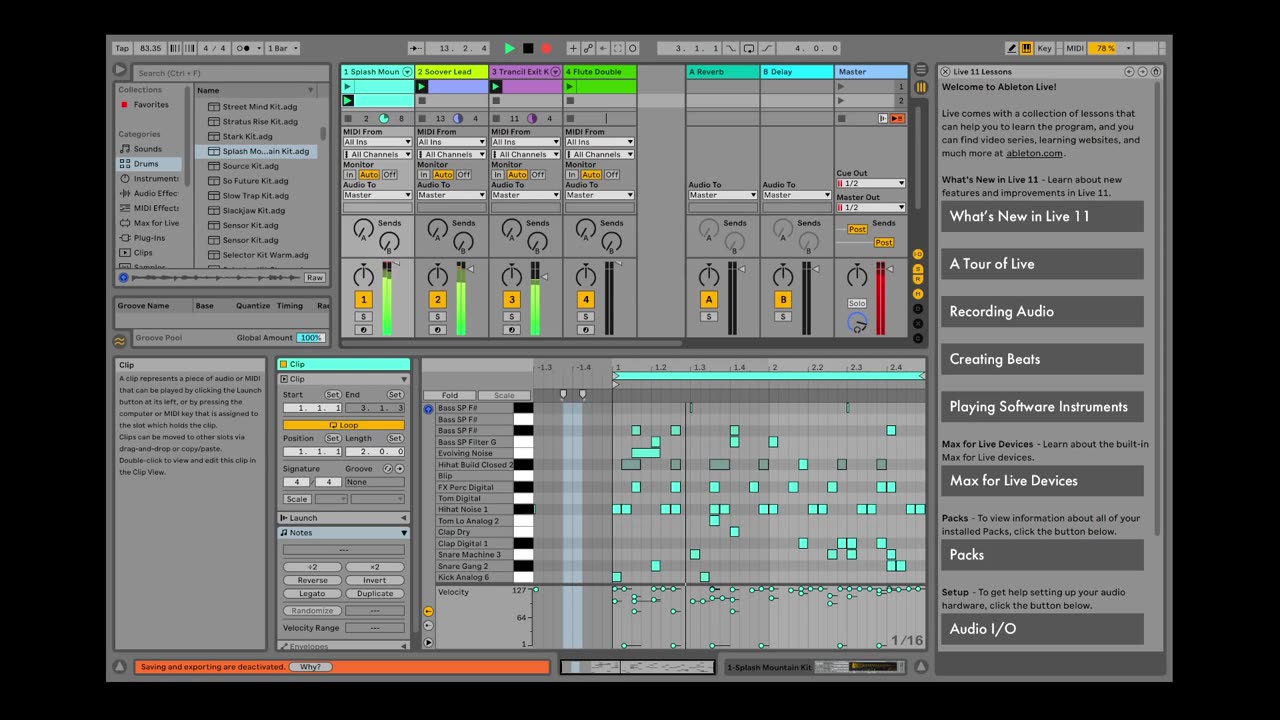This screenshot has width=1280, height=720.
Task: Toggle the MIDI Map Mode switch
Action: point(1074,48)
